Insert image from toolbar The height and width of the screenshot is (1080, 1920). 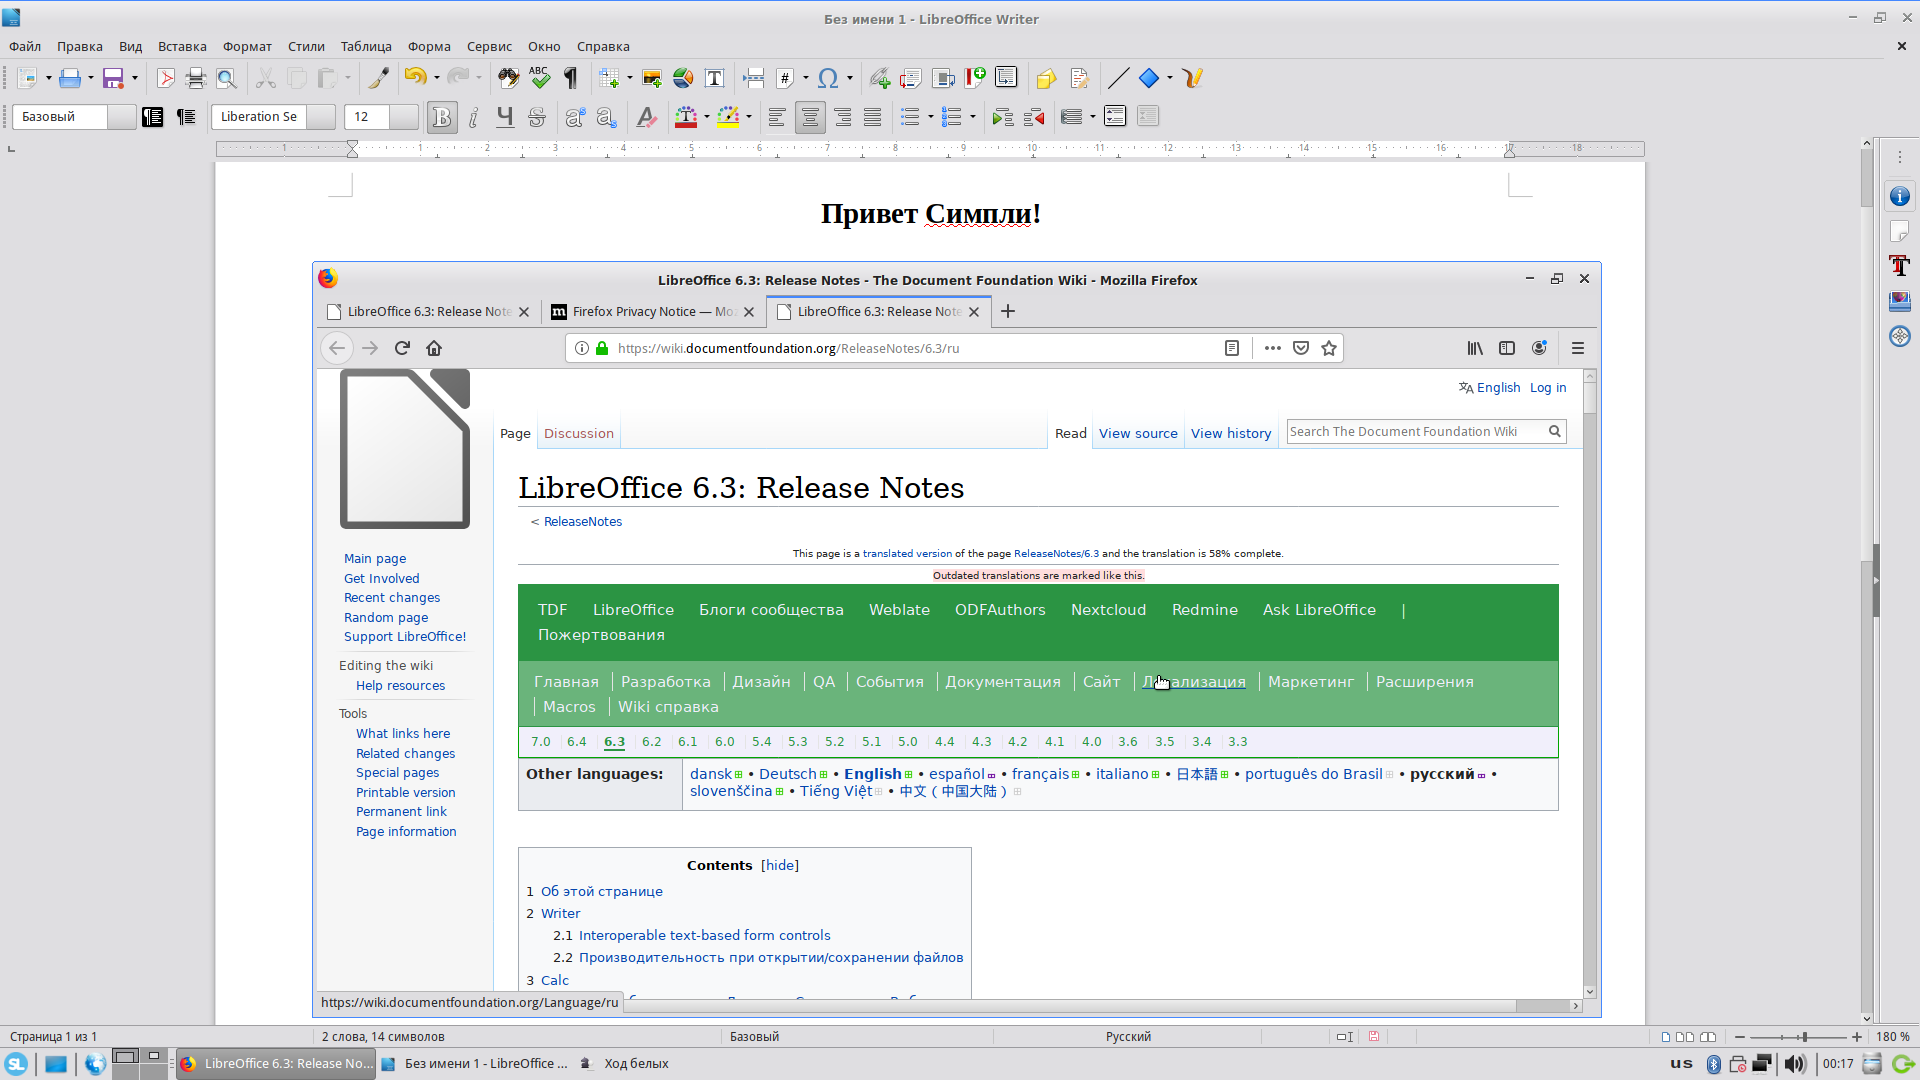pyautogui.click(x=652, y=78)
